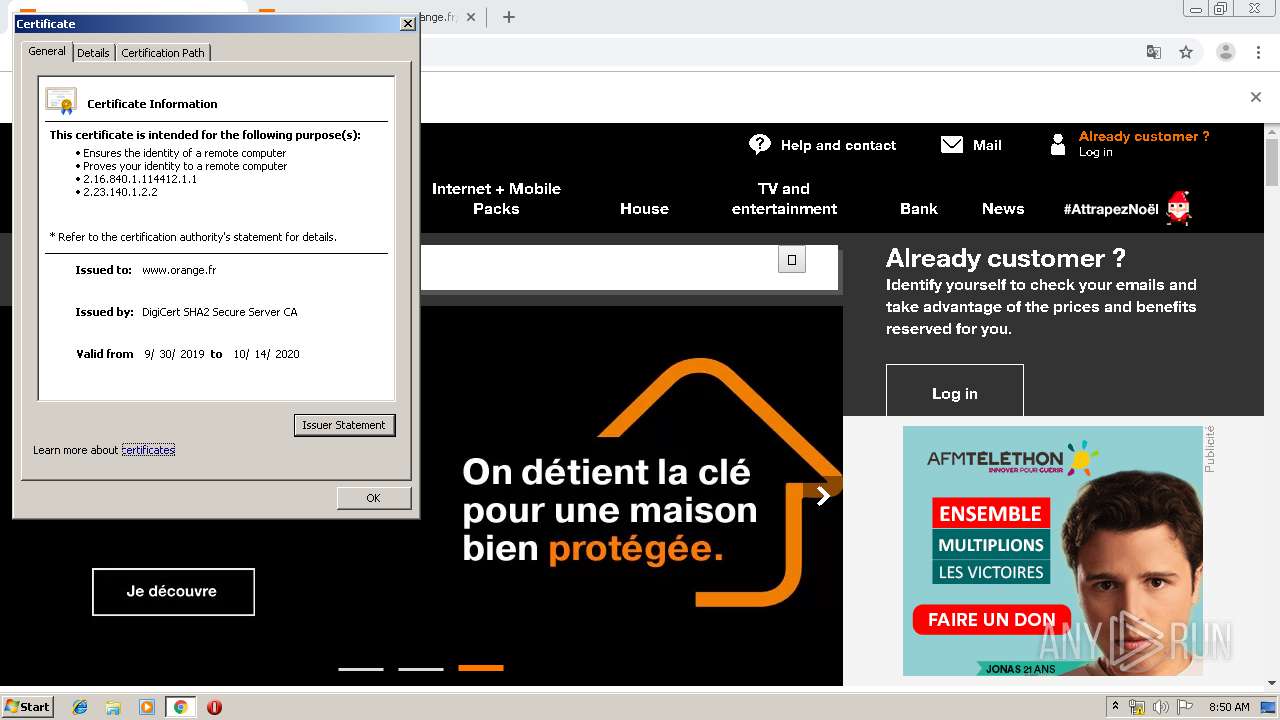
Task: Click OK in the Certificate dialog
Action: [x=373, y=498]
